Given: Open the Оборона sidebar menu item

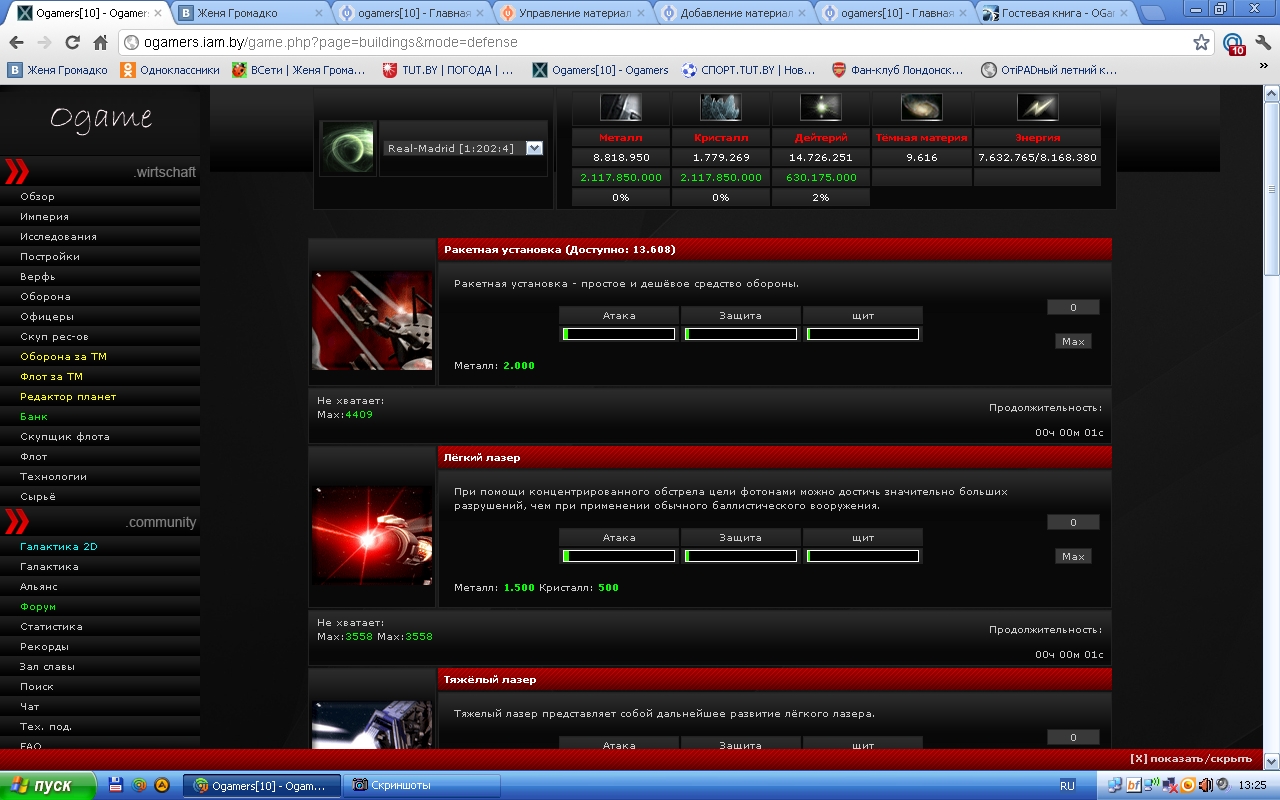Looking at the screenshot, I should click(45, 297).
